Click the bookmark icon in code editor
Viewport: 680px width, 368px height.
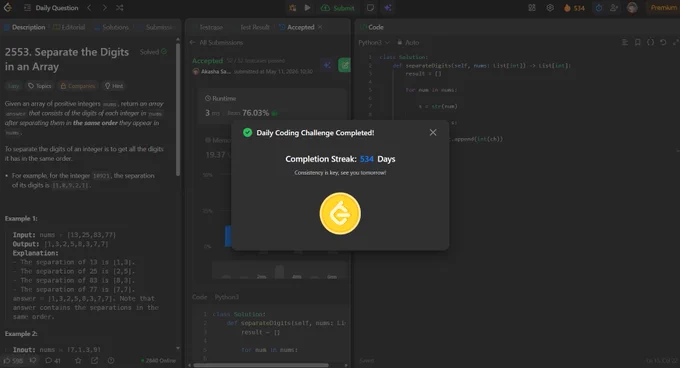point(638,42)
